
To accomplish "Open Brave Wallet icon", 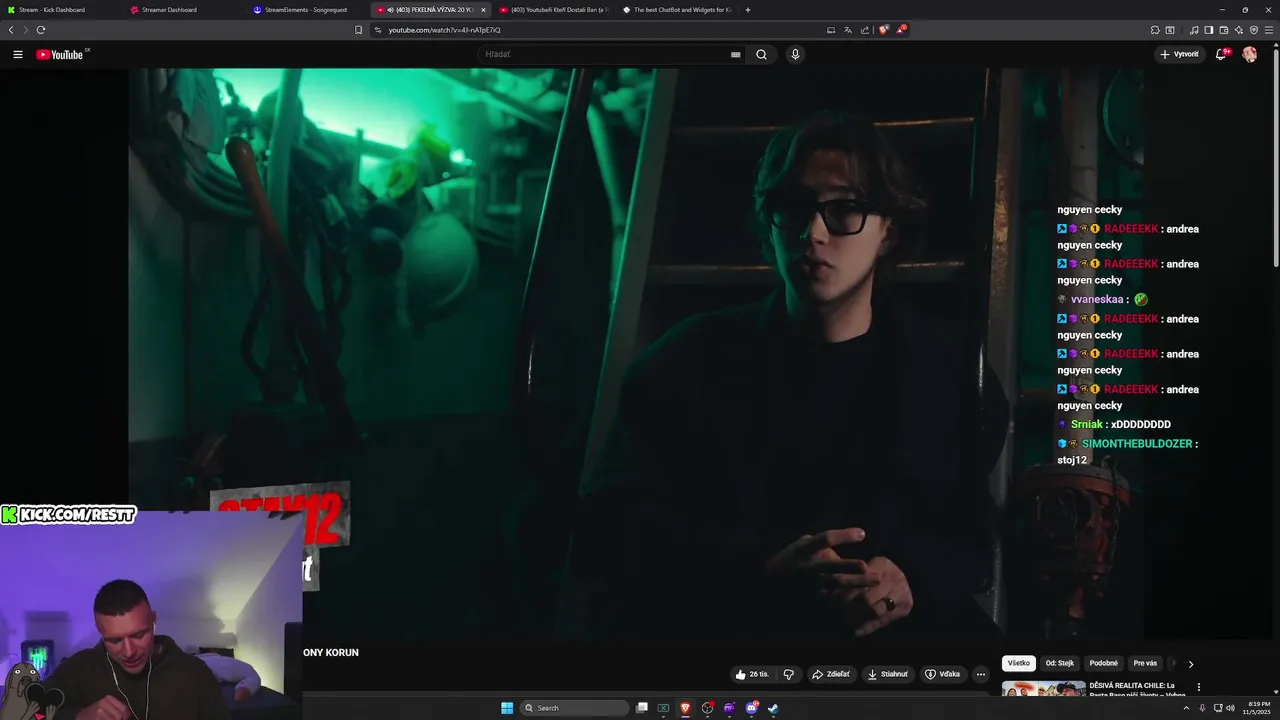I will coord(1224,30).
